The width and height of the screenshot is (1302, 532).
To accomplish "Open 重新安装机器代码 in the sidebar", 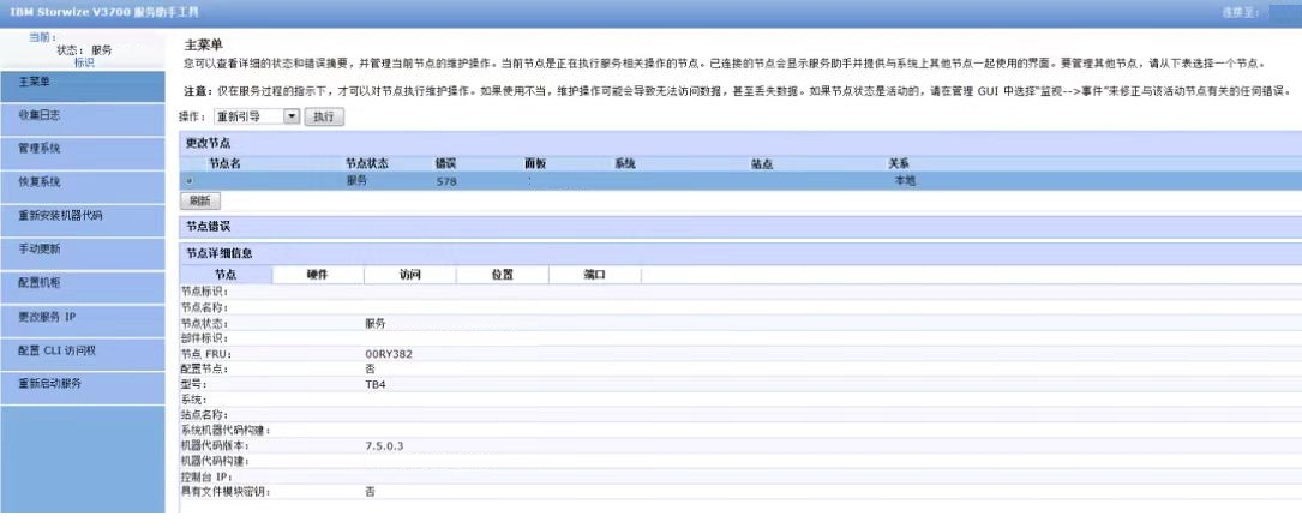I will coord(82,217).
